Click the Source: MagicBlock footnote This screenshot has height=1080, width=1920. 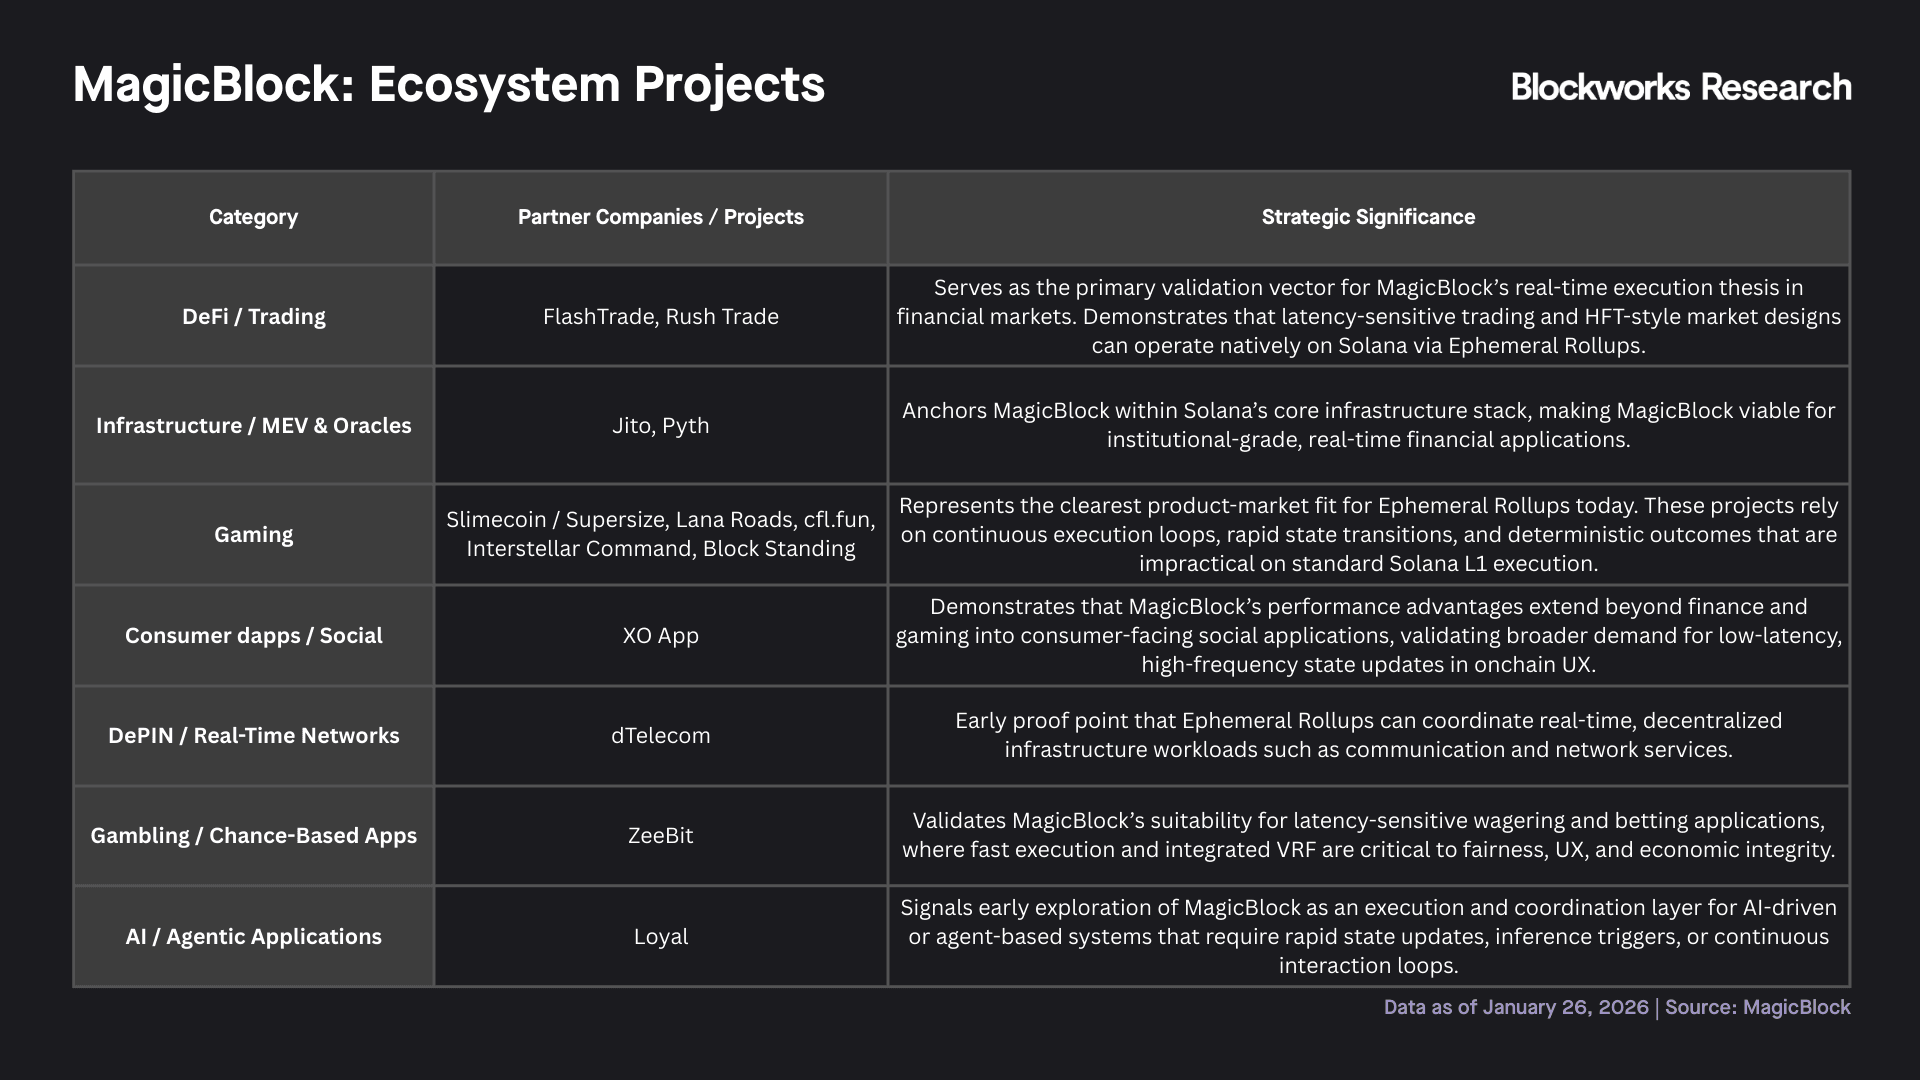[x=1757, y=1007]
